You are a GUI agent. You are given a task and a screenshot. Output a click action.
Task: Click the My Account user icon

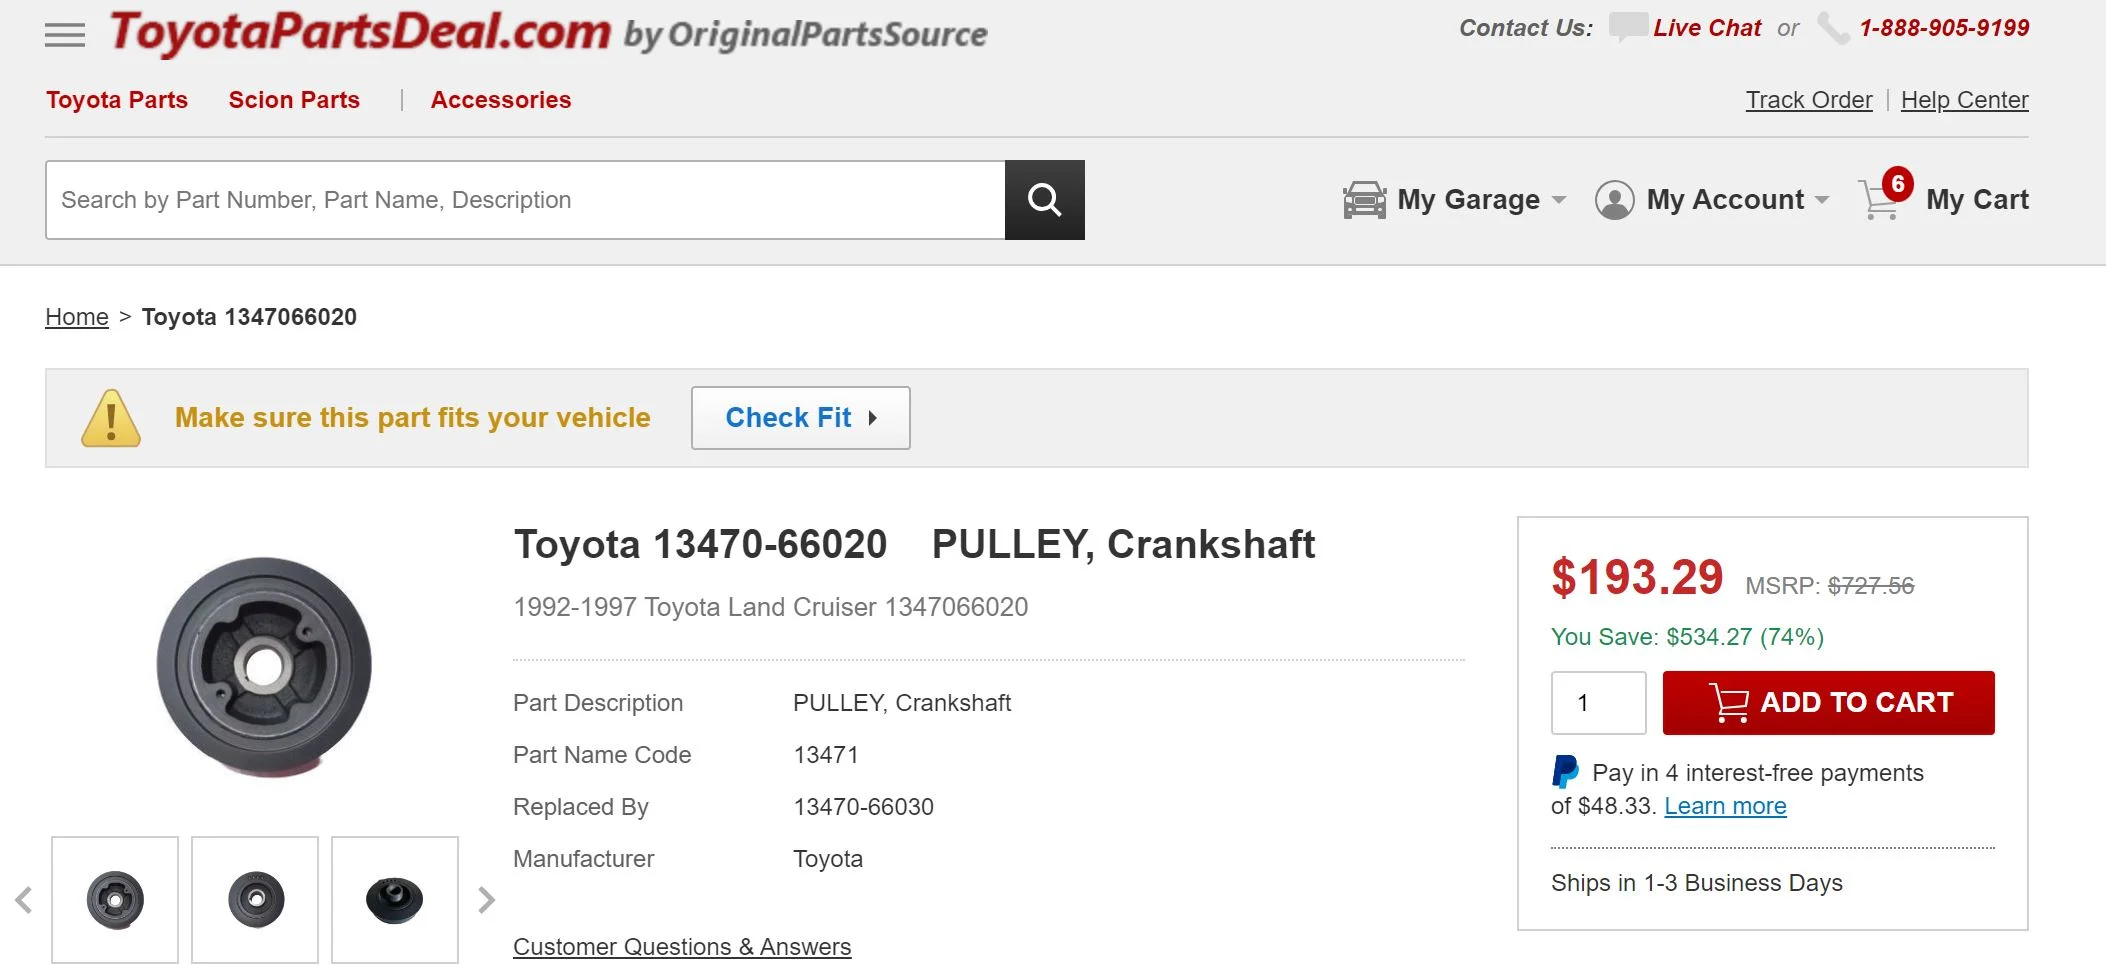coord(1614,200)
